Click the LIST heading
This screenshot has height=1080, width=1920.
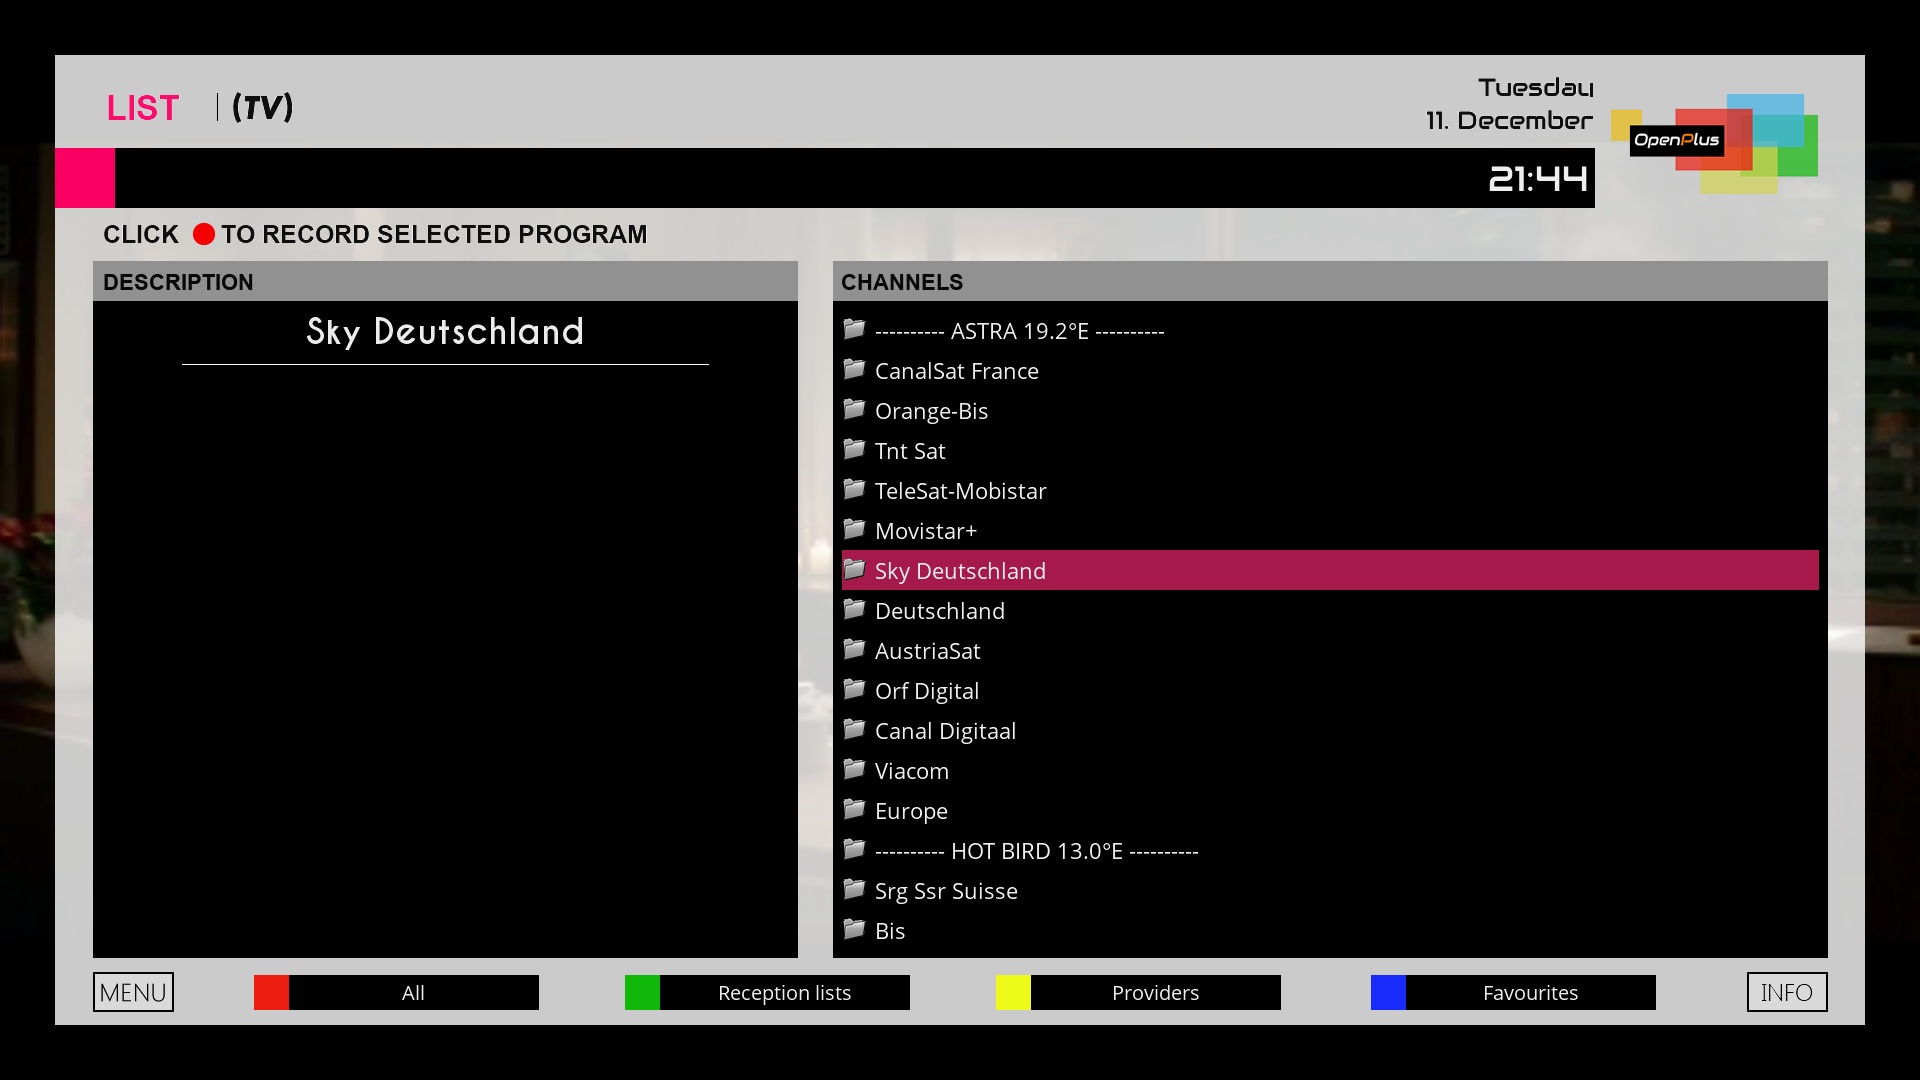click(x=143, y=108)
